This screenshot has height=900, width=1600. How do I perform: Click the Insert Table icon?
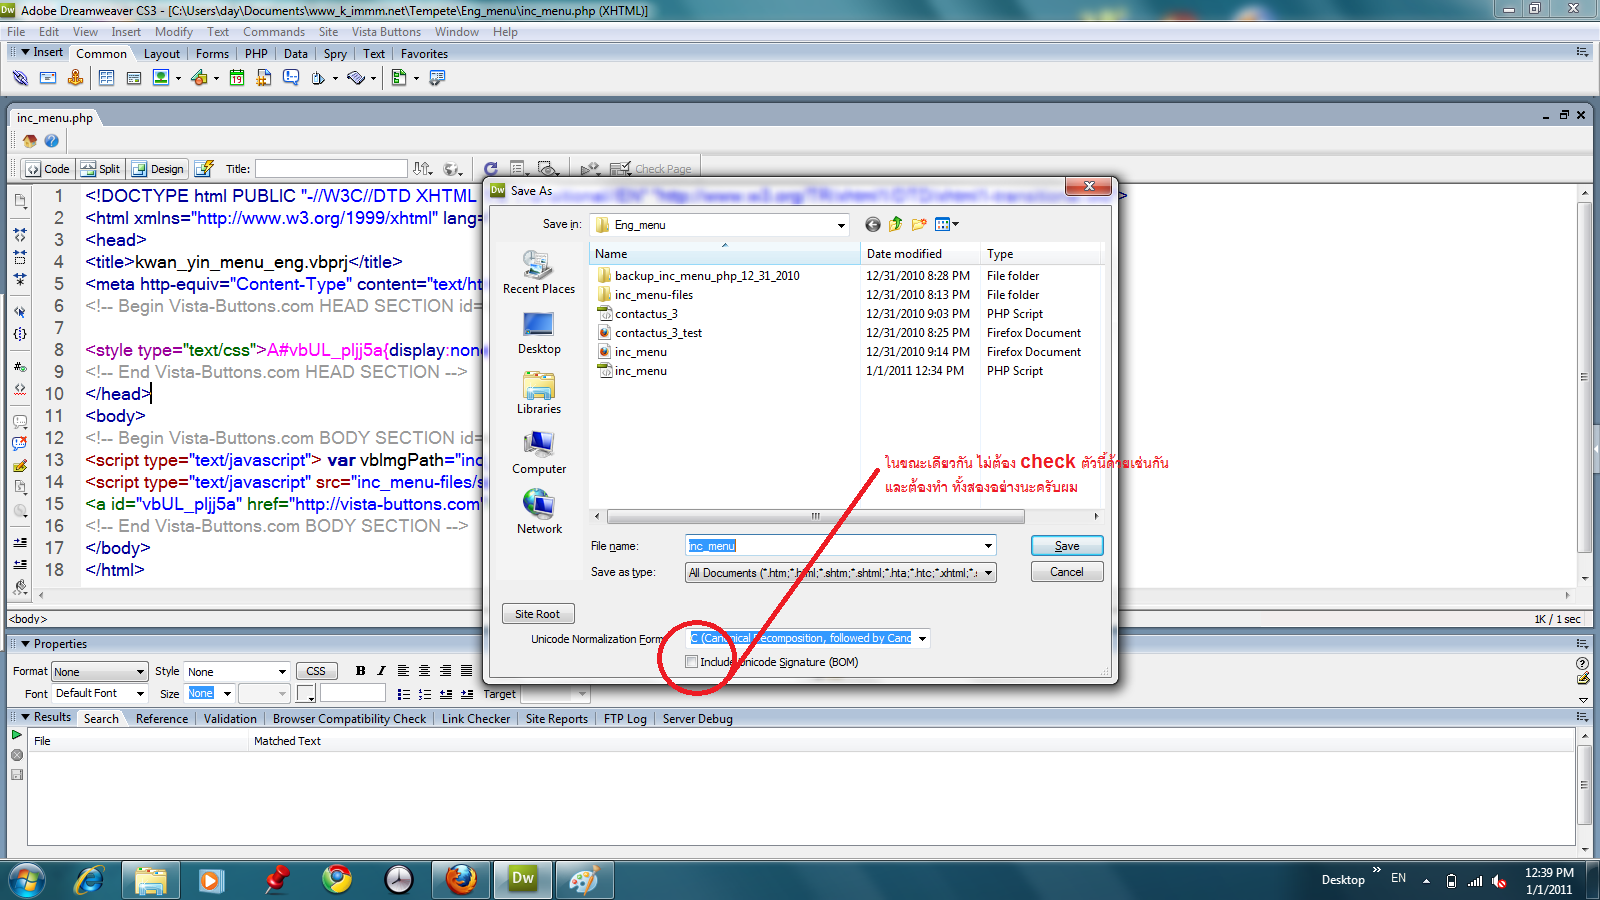[x=106, y=78]
